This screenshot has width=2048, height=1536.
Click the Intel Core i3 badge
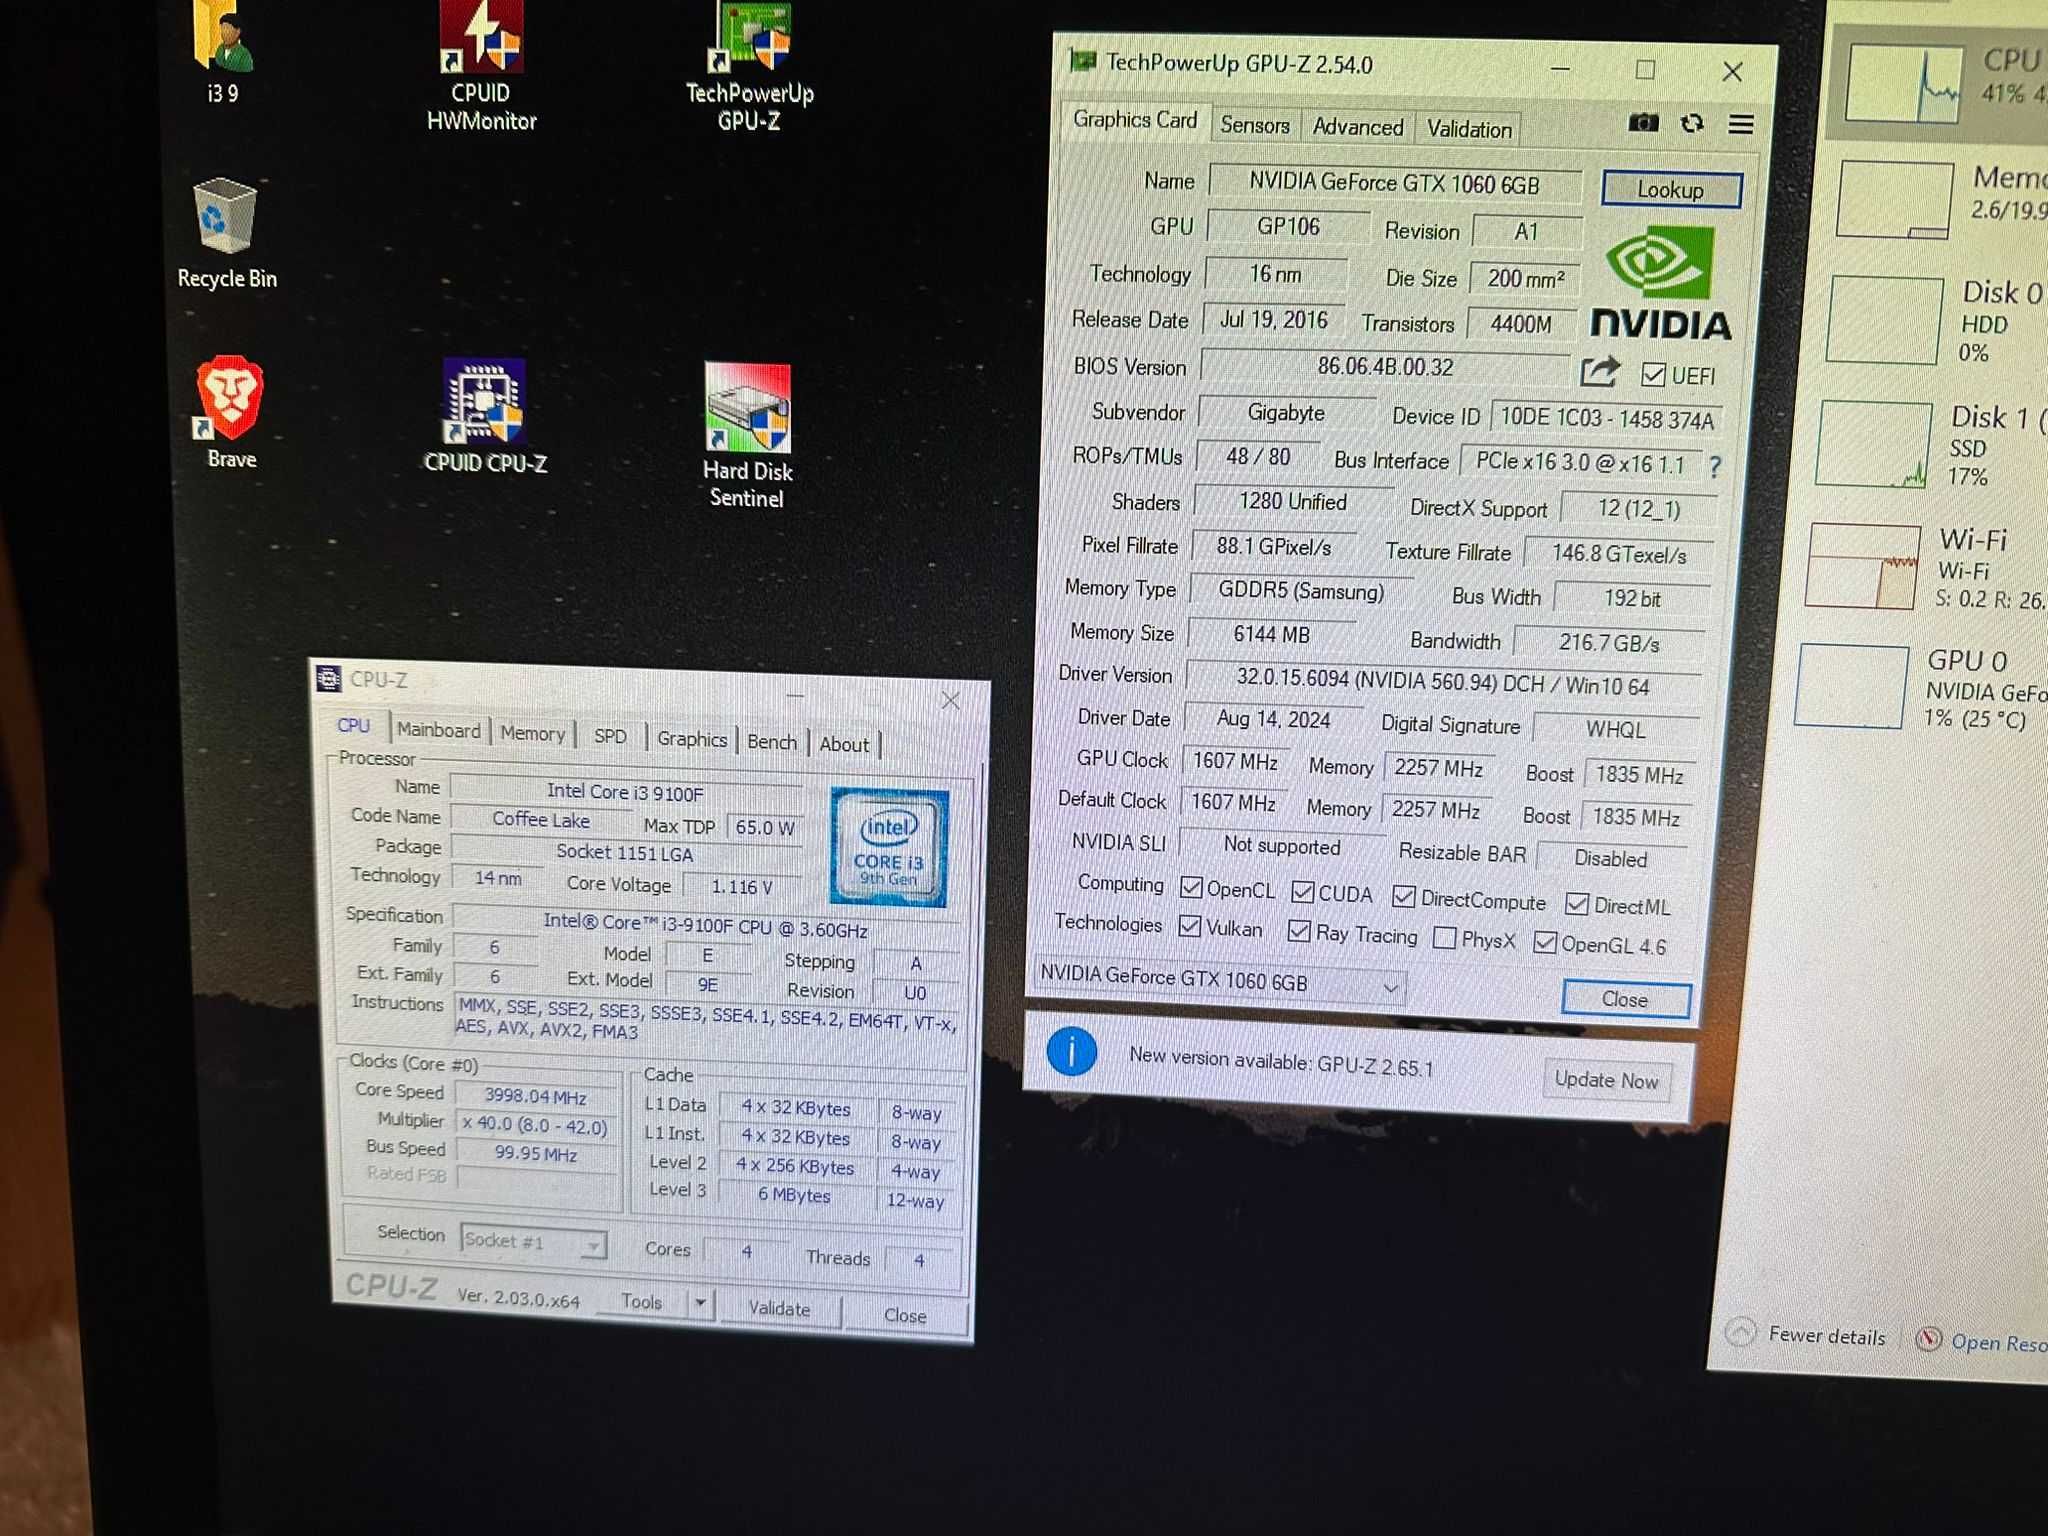coord(888,847)
